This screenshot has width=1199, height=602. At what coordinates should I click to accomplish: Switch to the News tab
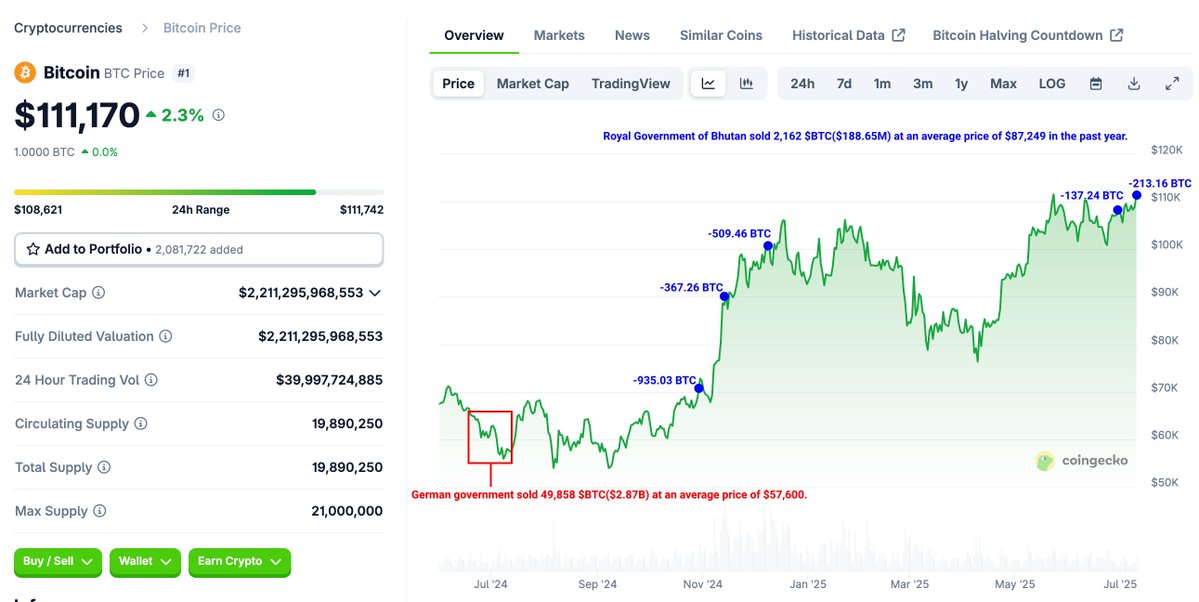[632, 35]
